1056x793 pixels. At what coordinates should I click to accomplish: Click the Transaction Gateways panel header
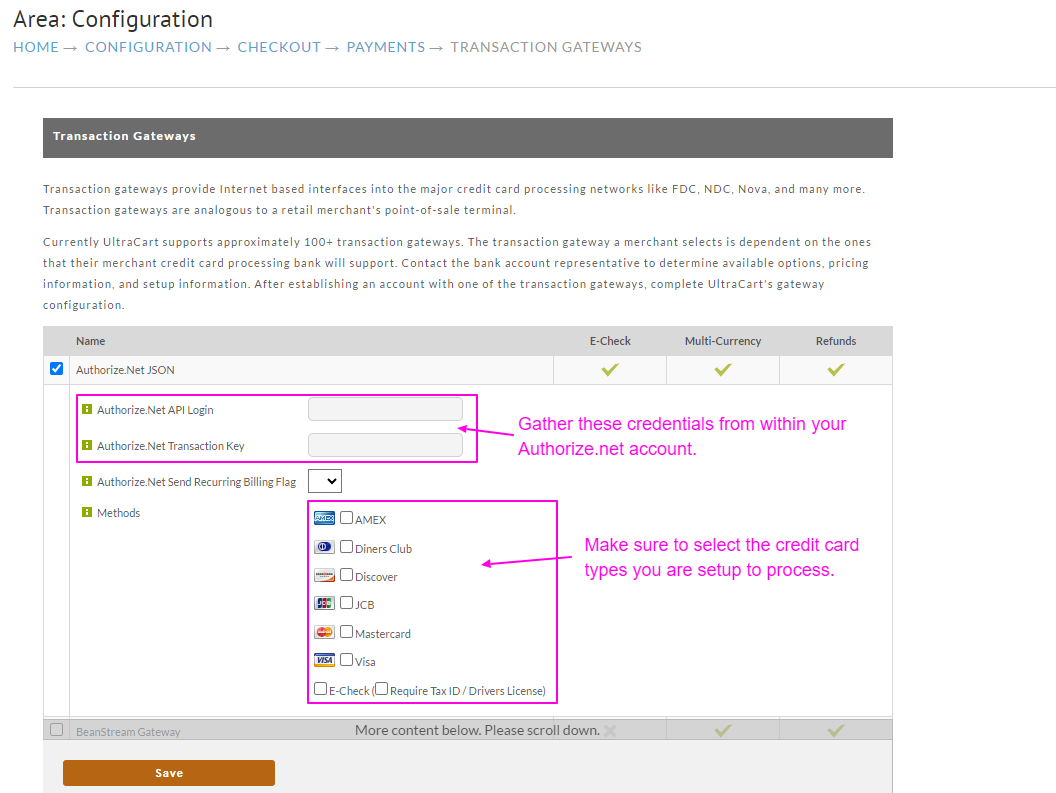tap(468, 138)
